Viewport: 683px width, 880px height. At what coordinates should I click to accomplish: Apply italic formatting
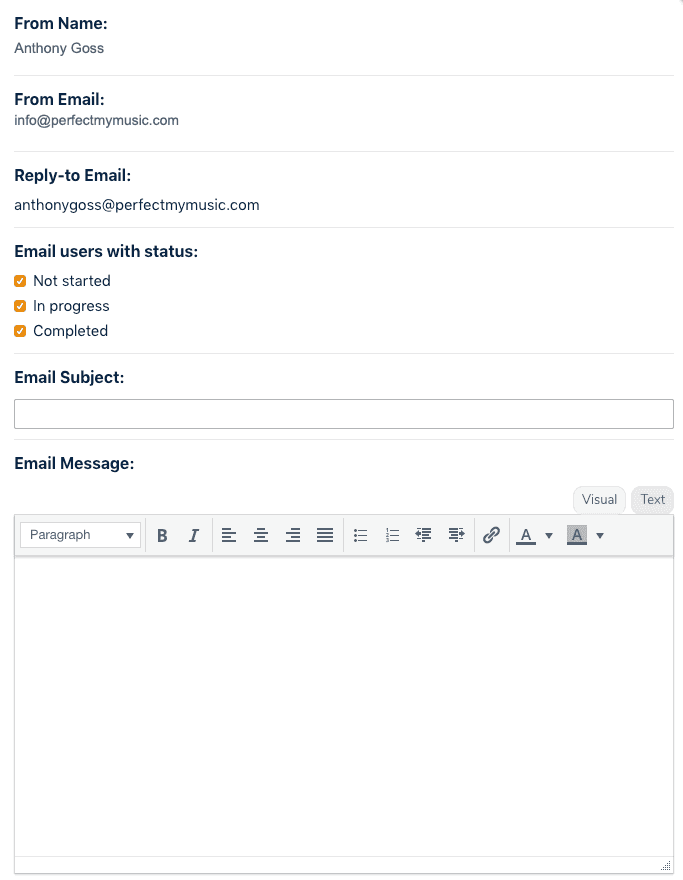[x=194, y=535]
